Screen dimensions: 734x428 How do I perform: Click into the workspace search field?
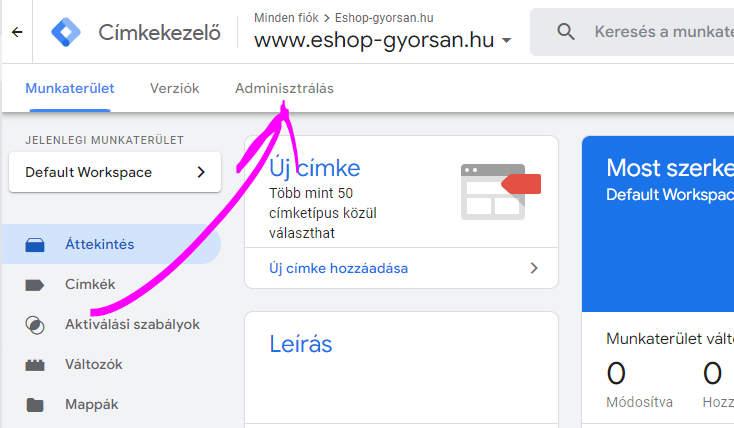click(660, 32)
